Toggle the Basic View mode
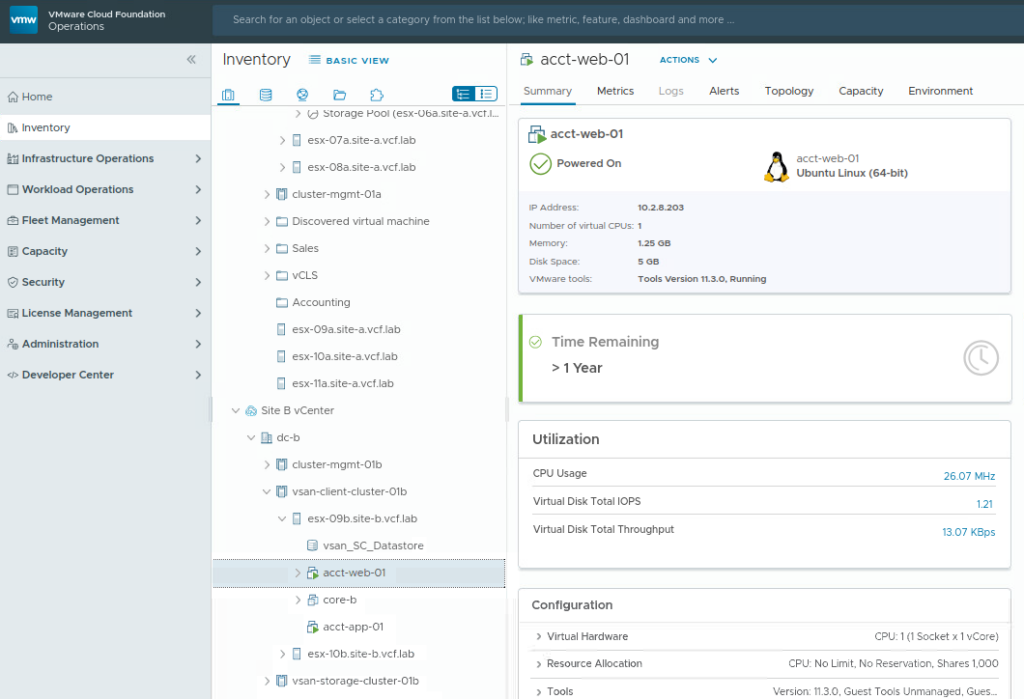1024x699 pixels. [x=348, y=61]
